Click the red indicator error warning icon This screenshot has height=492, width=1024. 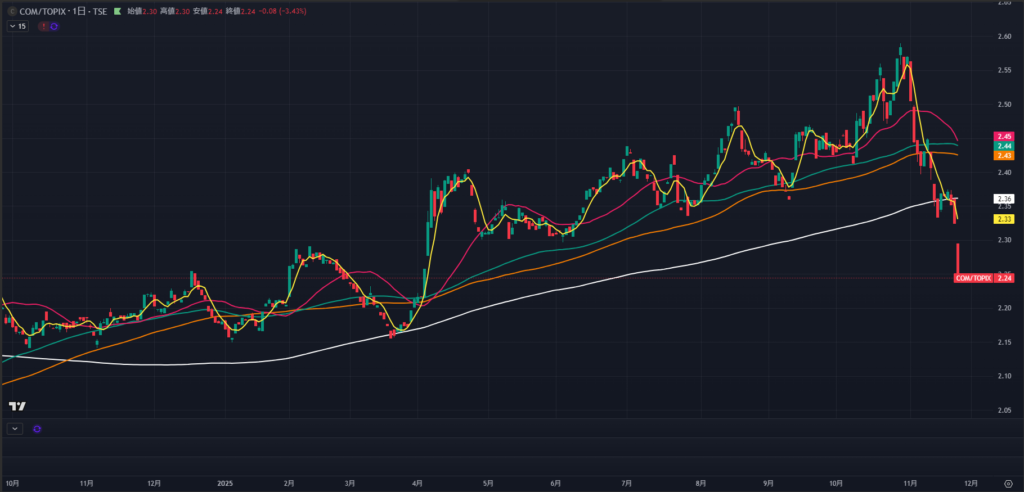click(42, 26)
